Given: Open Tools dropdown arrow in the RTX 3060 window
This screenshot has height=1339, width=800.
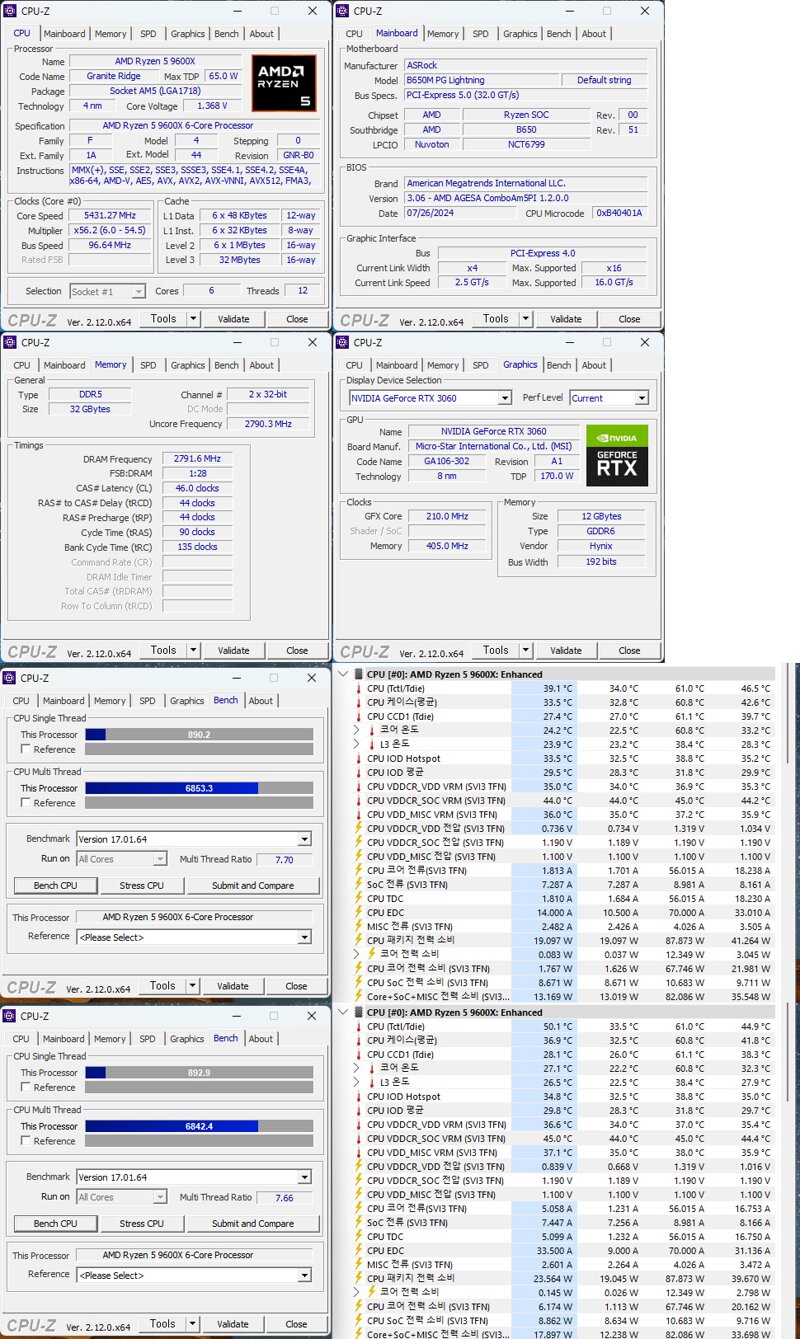Looking at the screenshot, I should pyautogui.click(x=527, y=650).
